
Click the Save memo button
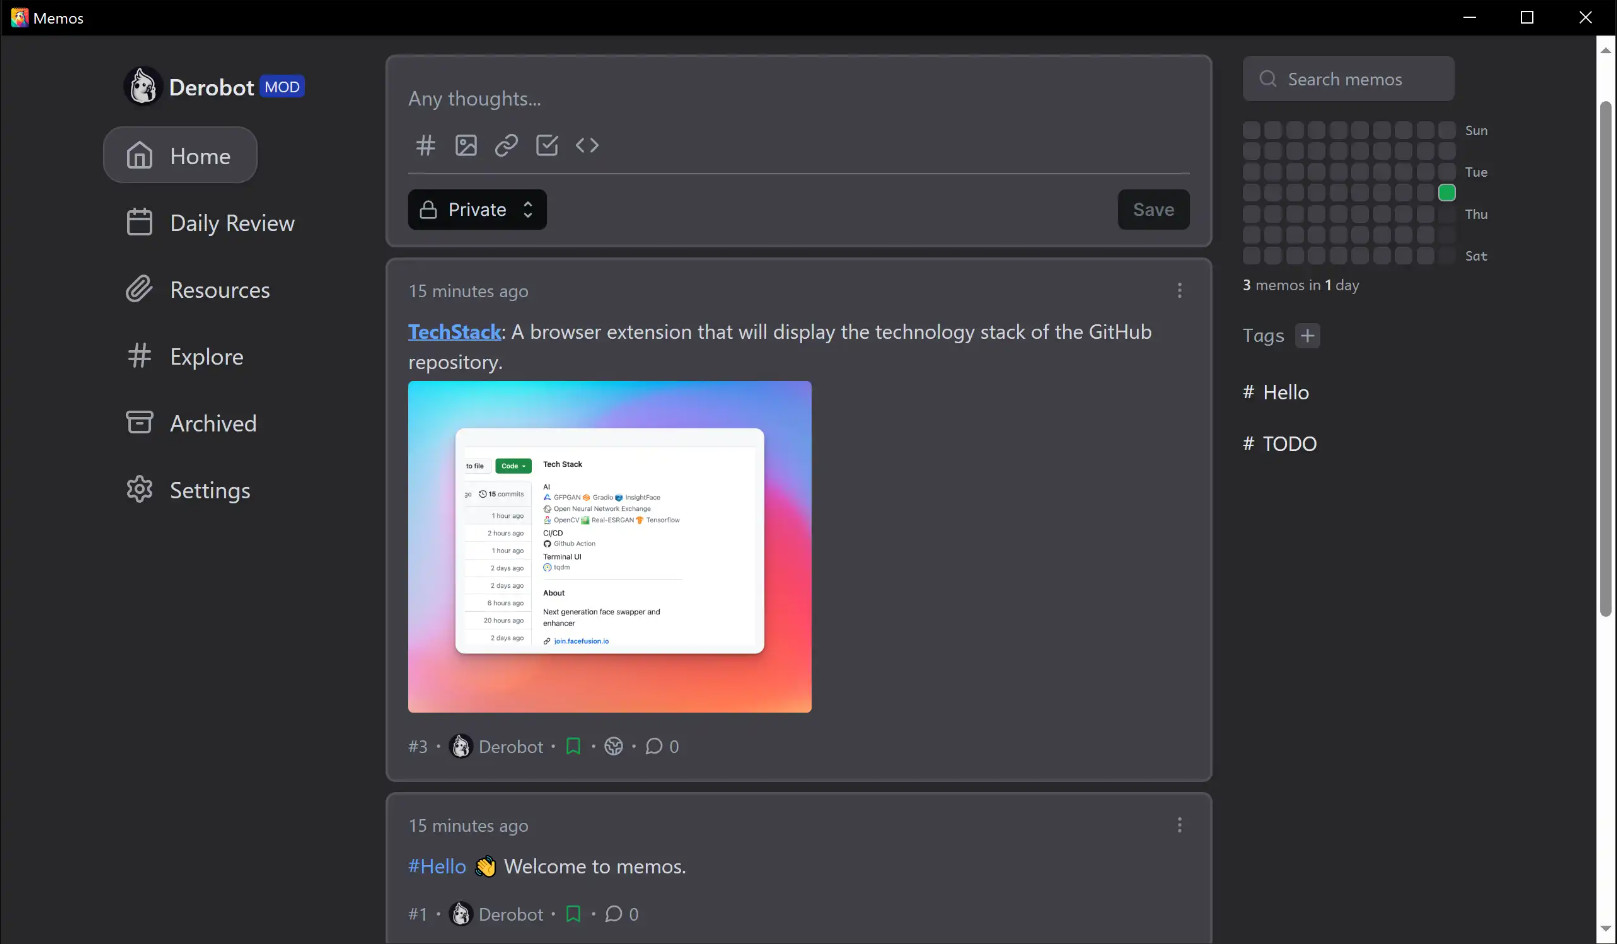[x=1153, y=210]
